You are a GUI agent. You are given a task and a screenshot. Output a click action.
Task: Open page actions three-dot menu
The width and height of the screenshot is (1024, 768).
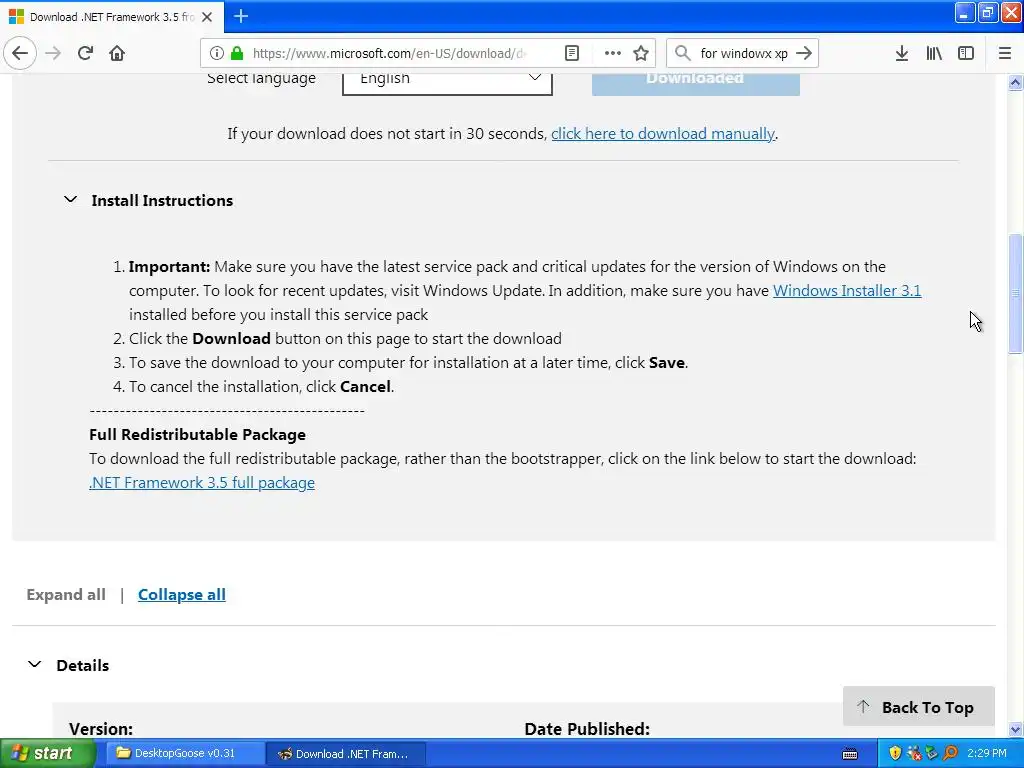613,53
